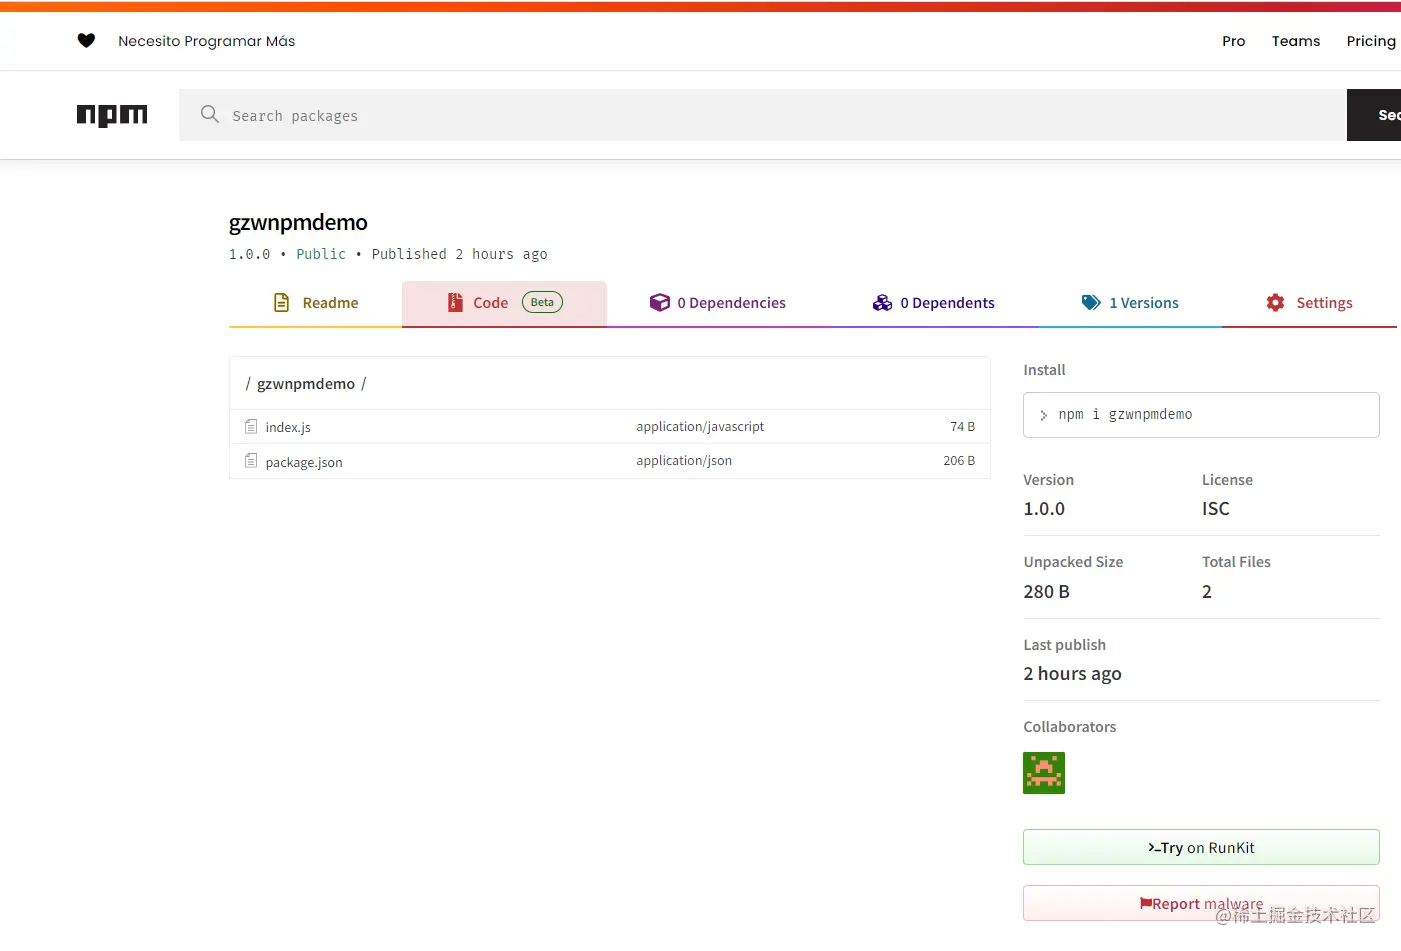Click the 74 B file size

pyautogui.click(x=962, y=426)
